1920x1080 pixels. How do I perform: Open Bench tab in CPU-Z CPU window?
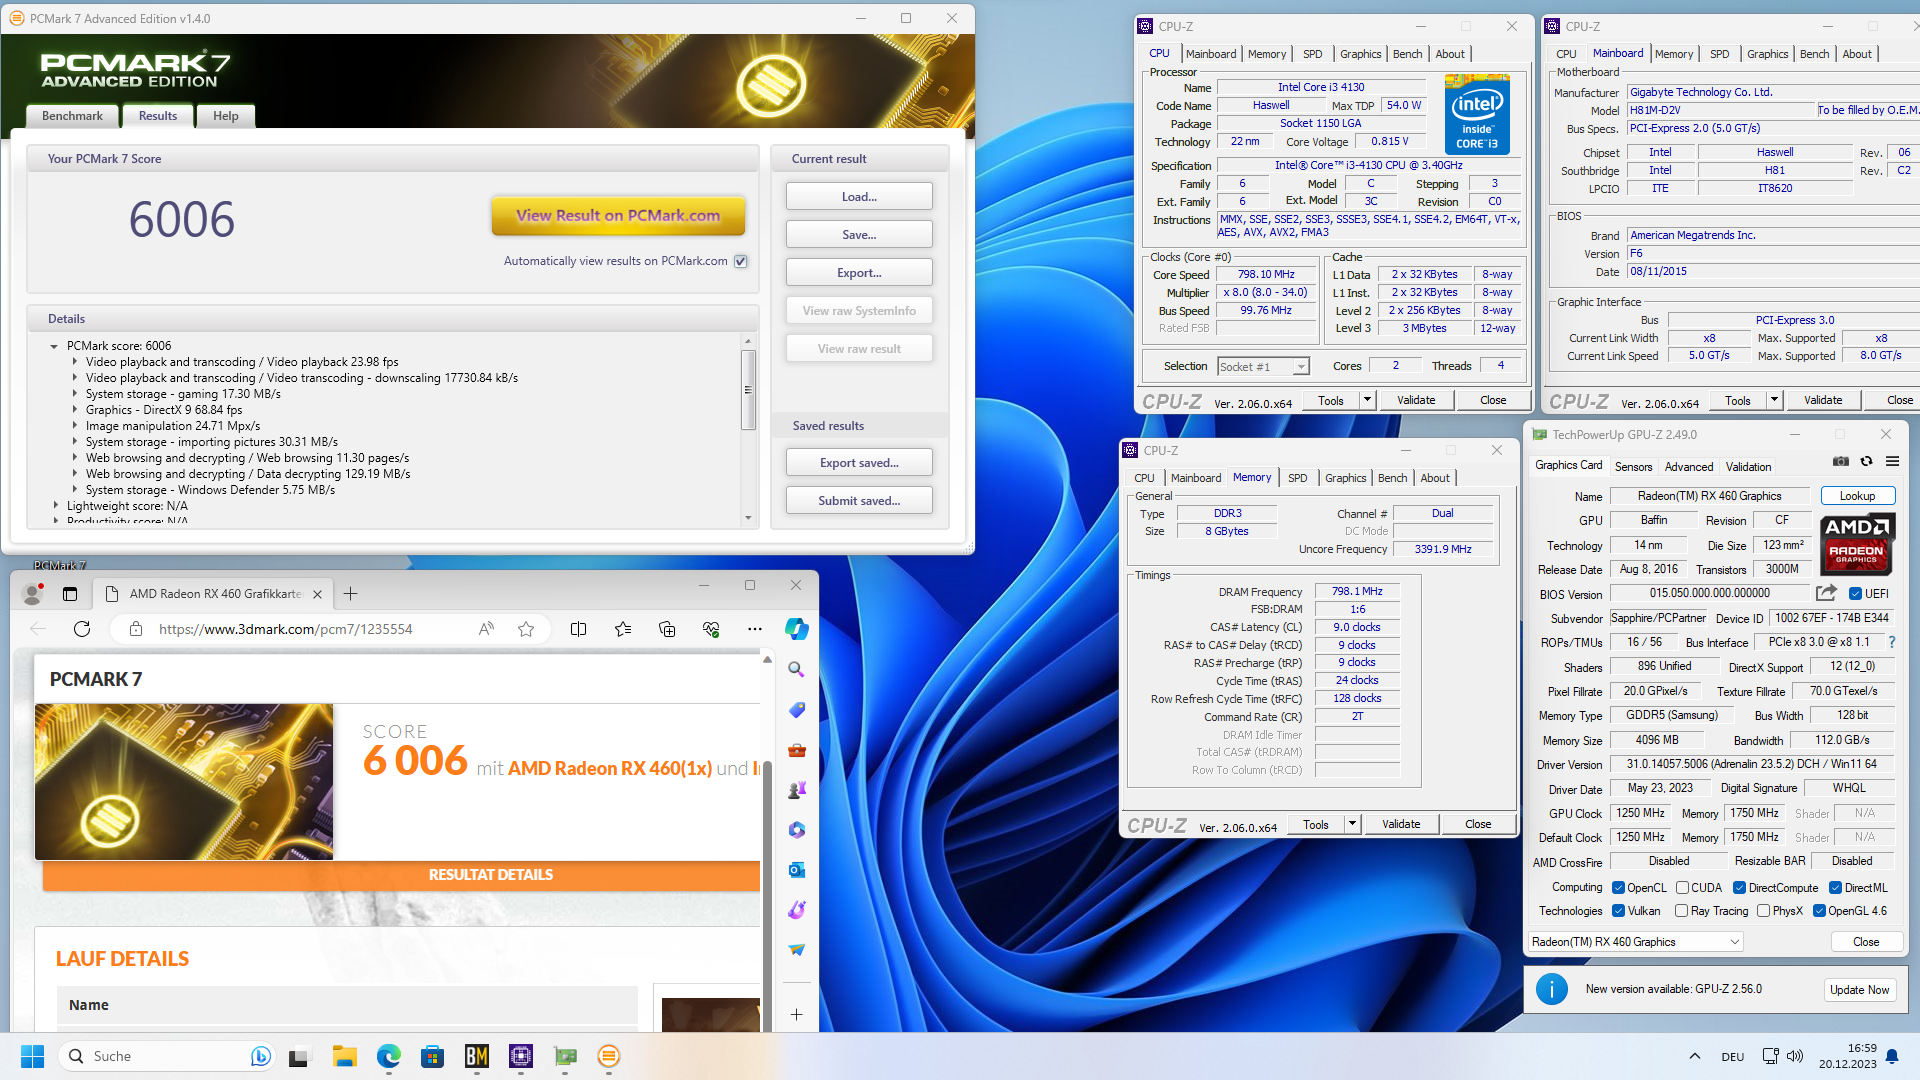1407,54
